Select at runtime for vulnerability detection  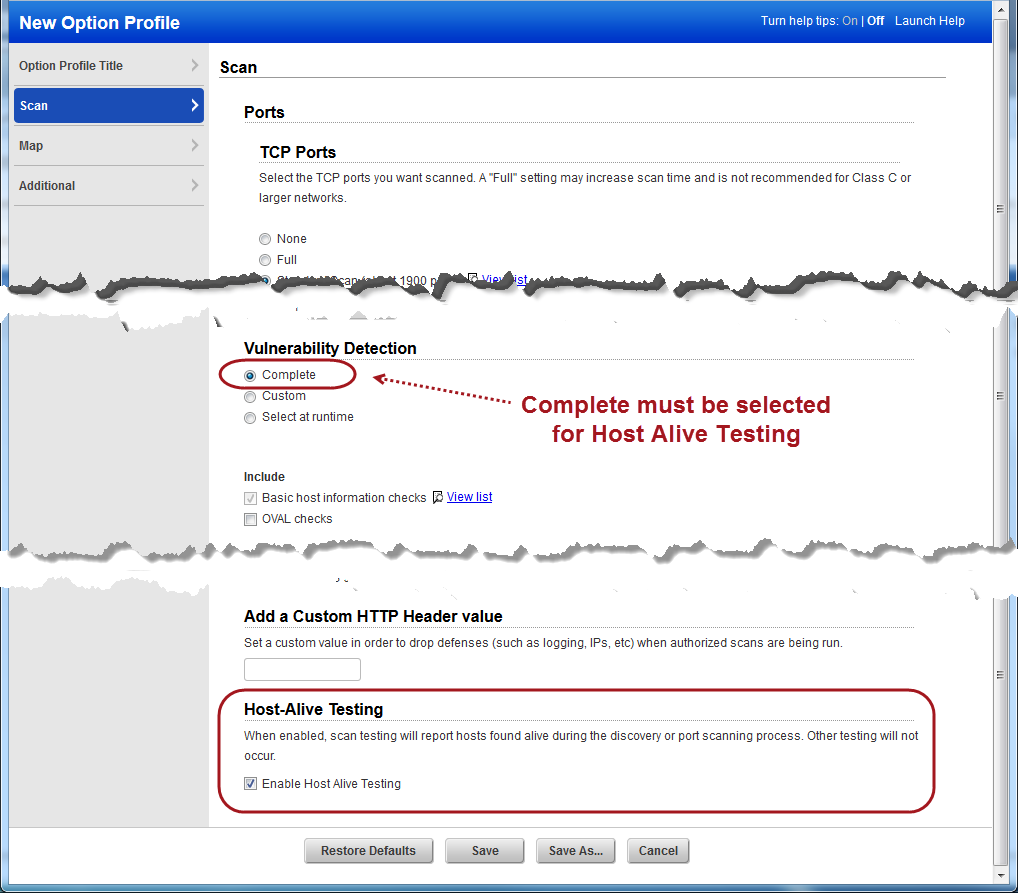pyautogui.click(x=249, y=417)
